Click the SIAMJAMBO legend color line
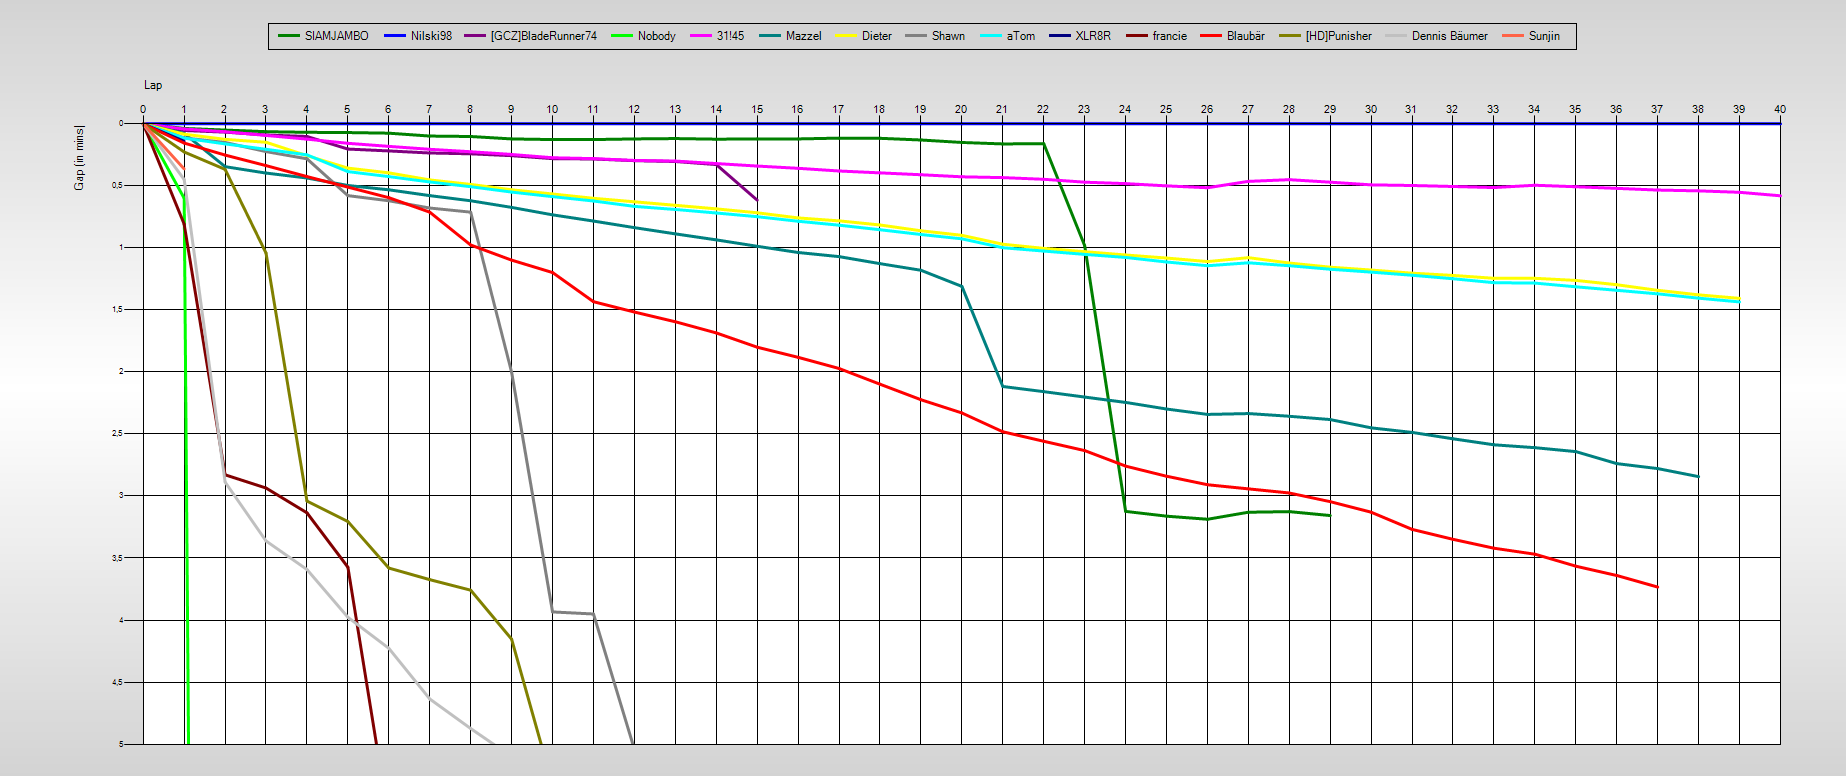The width and height of the screenshot is (1846, 776). pos(289,36)
